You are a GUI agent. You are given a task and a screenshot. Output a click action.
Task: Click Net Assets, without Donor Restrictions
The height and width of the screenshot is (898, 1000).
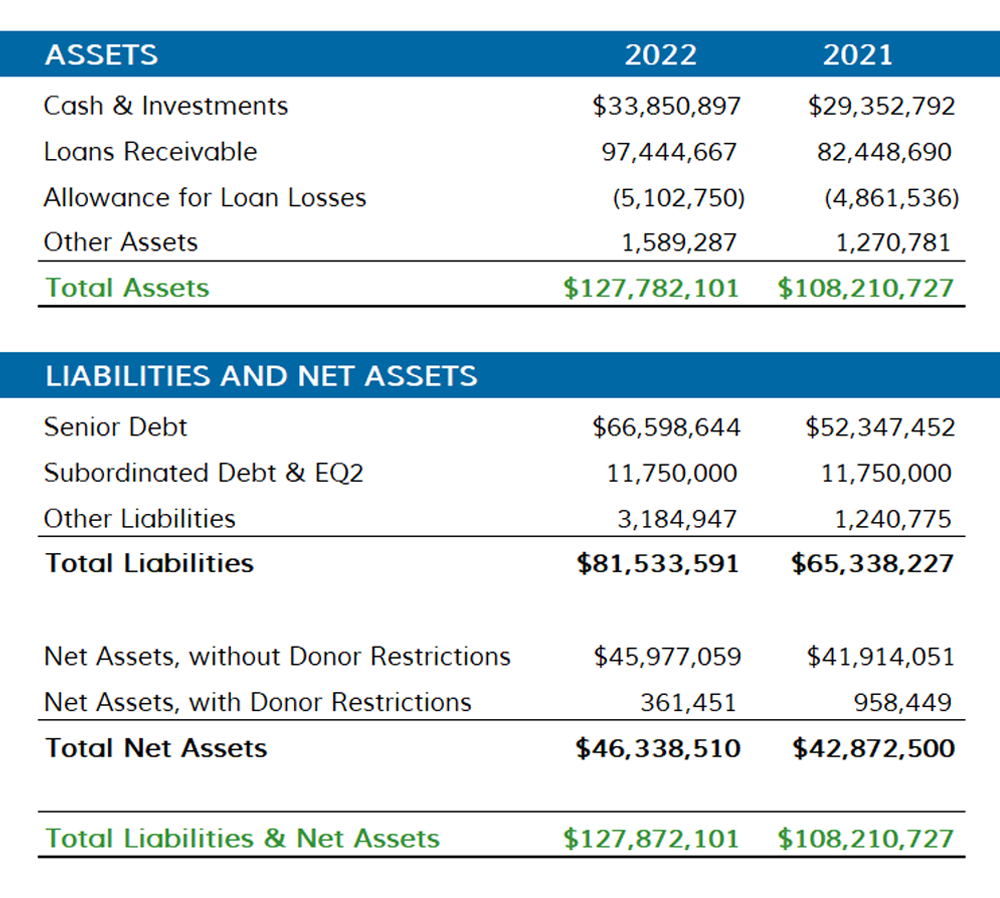(277, 657)
